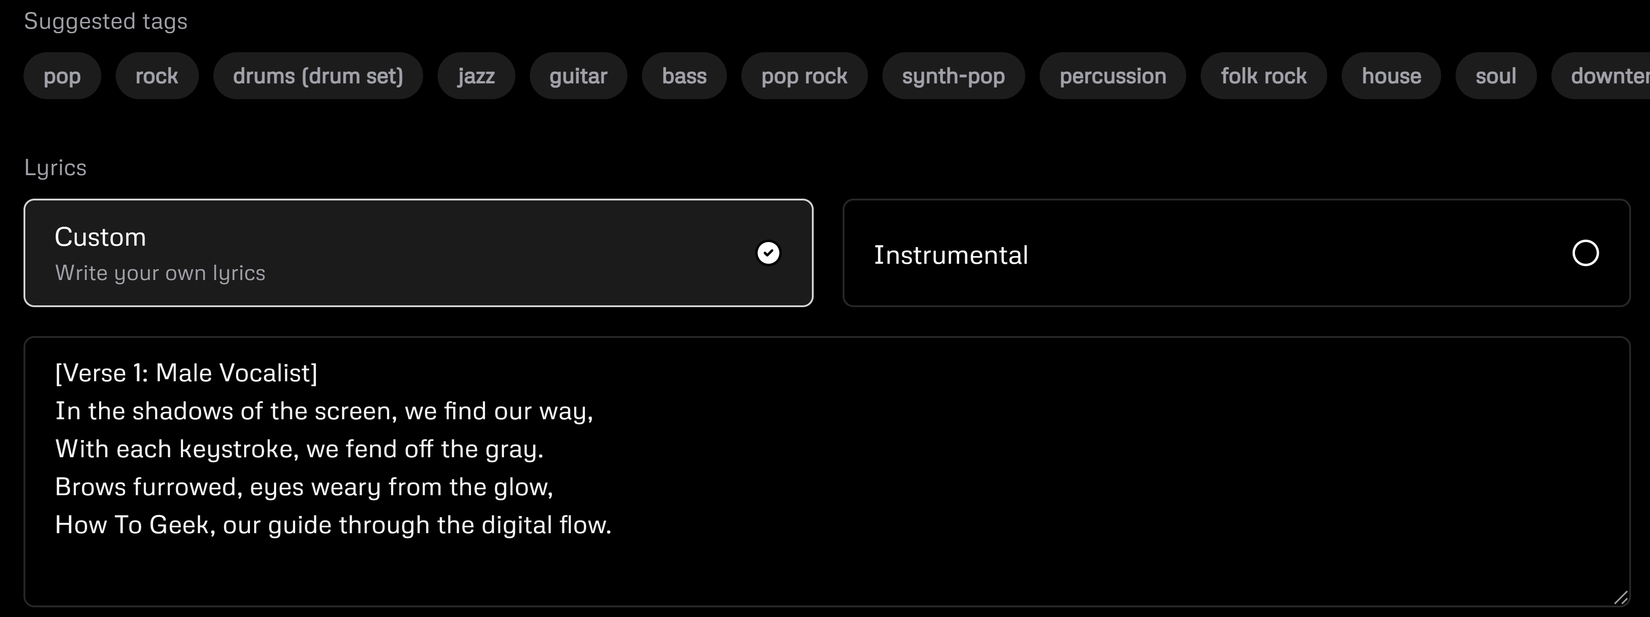
Task: Click the empty radio circle on Instrumental
Action: click(x=1585, y=254)
